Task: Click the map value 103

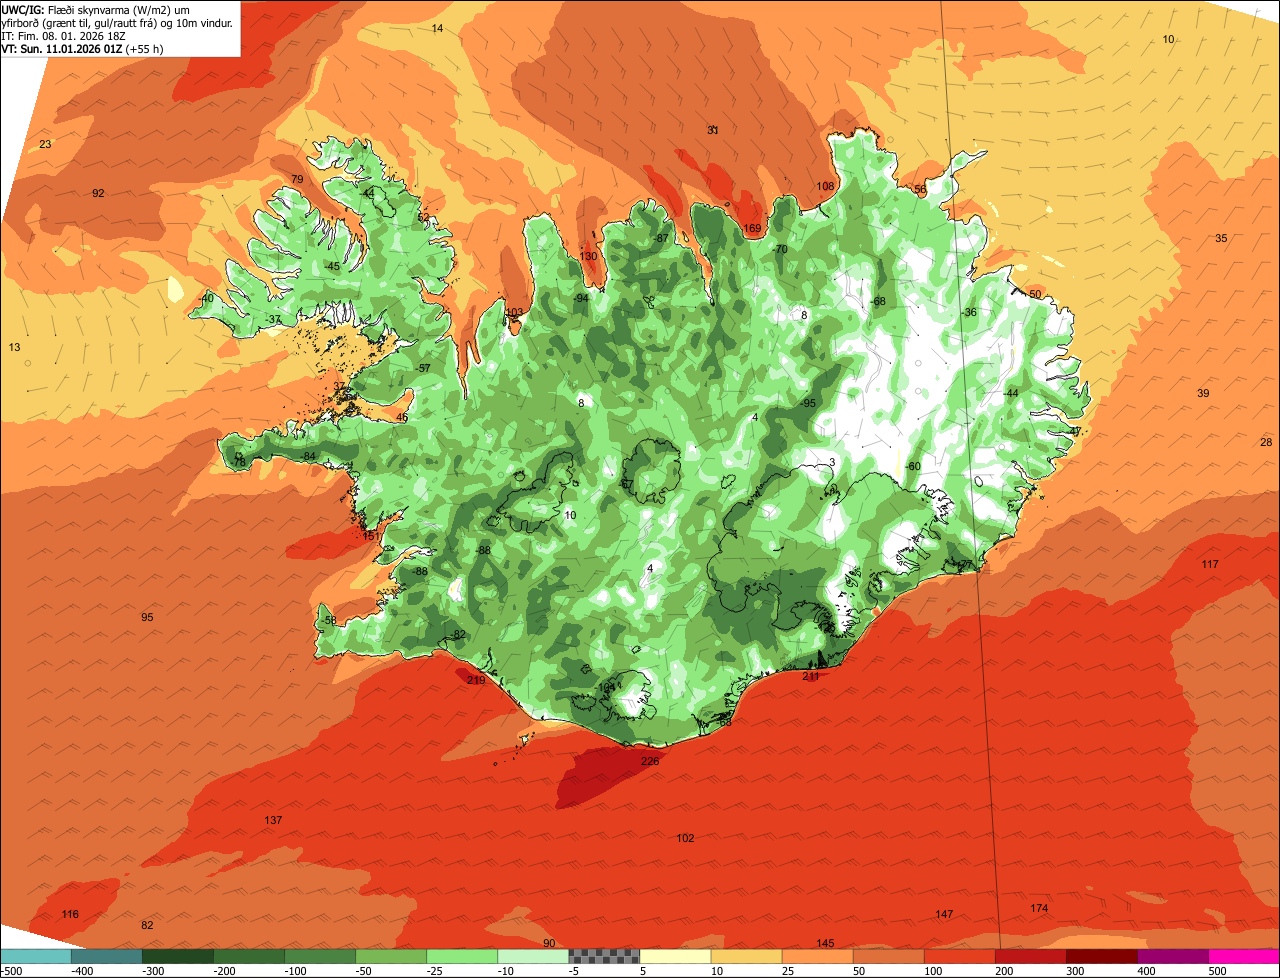Action: coord(514,313)
